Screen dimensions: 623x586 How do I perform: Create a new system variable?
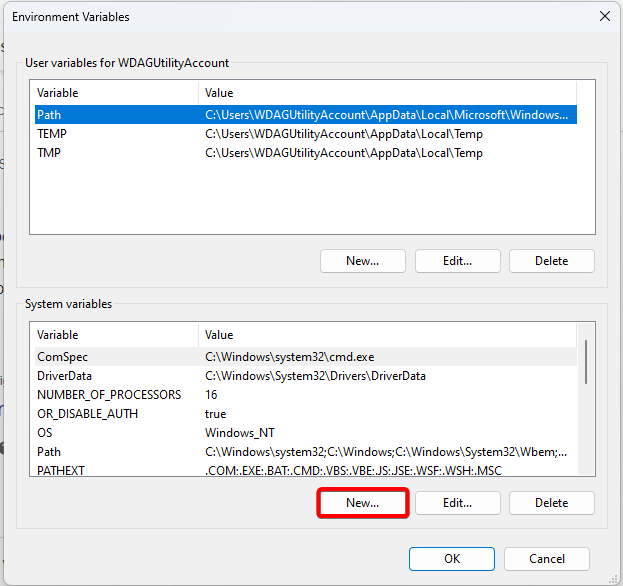363,503
